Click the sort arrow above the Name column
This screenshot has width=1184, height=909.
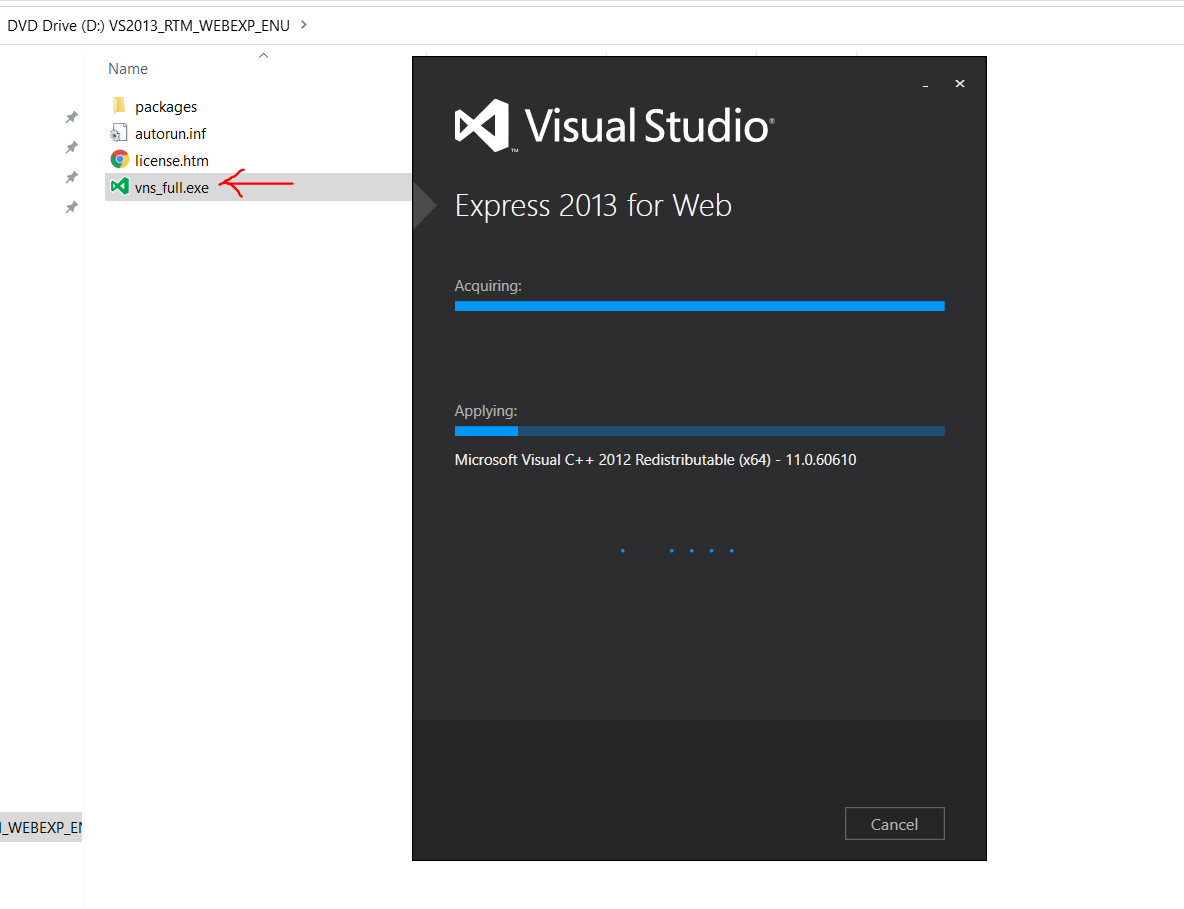[264, 55]
